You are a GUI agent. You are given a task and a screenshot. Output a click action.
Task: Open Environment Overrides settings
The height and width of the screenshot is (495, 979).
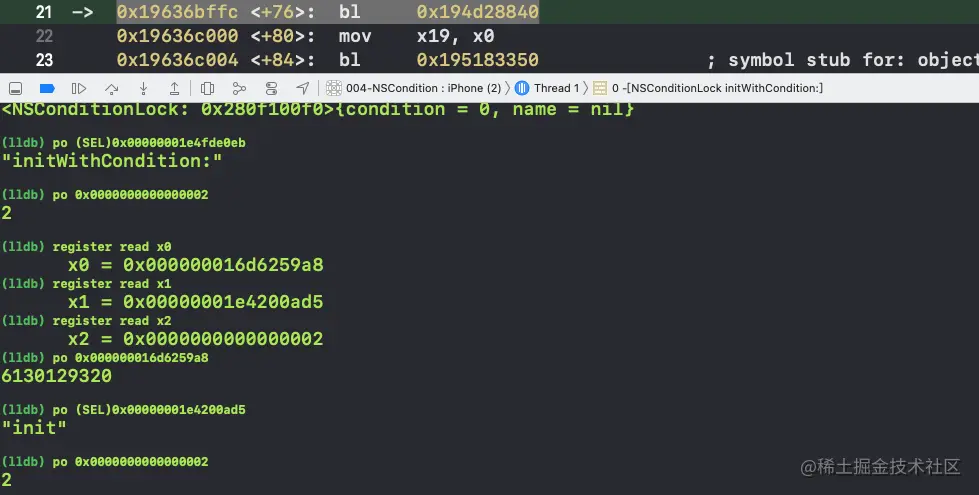tap(271, 89)
